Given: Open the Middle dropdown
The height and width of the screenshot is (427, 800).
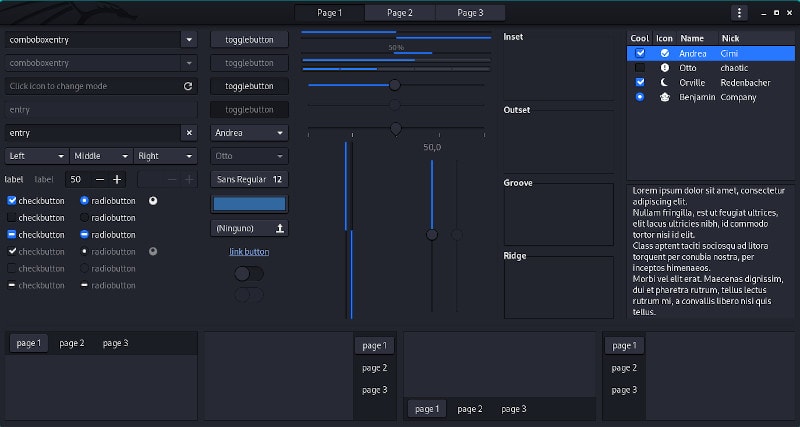Looking at the screenshot, I should [101, 156].
